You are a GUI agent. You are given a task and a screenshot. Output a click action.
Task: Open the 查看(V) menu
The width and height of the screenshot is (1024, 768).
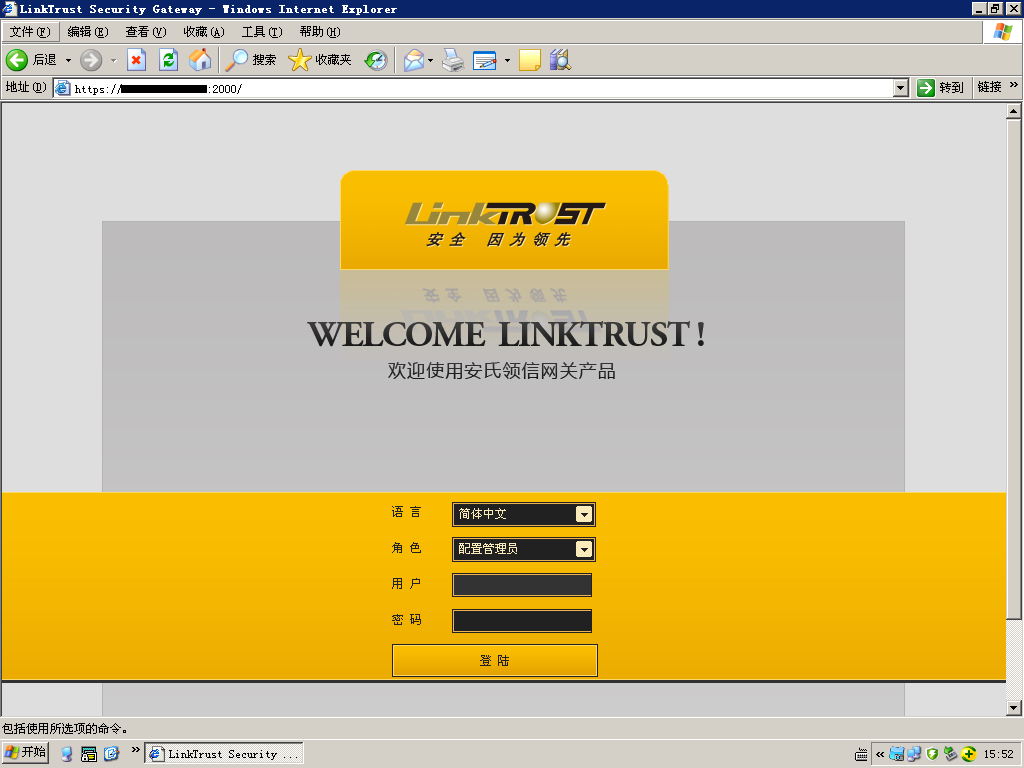[146, 32]
